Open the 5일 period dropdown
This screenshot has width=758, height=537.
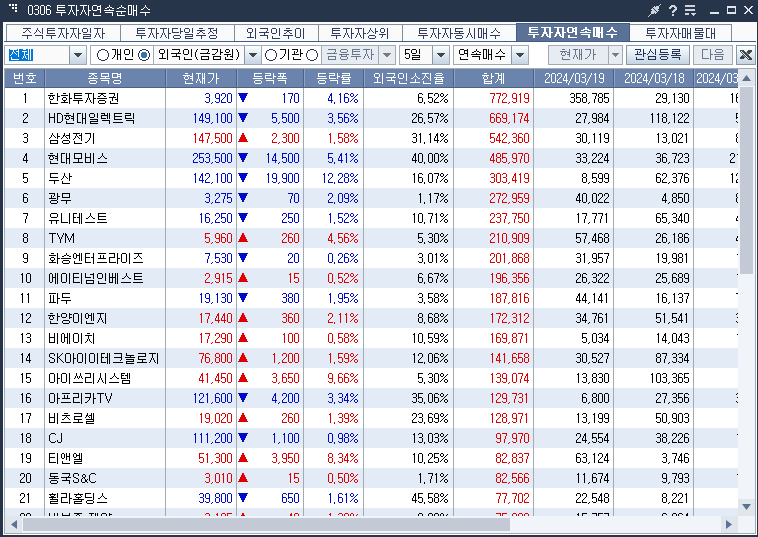[440, 55]
